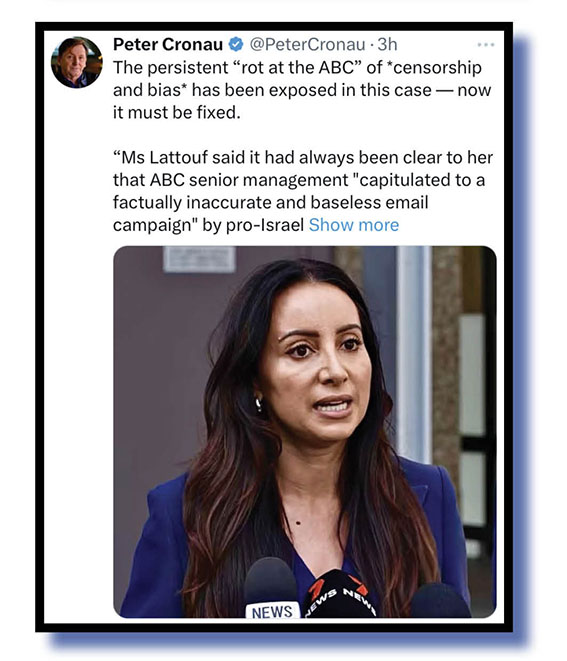The width and height of the screenshot is (567, 661).
Task: Open the three-dot more options menu
Action: pos(486,44)
